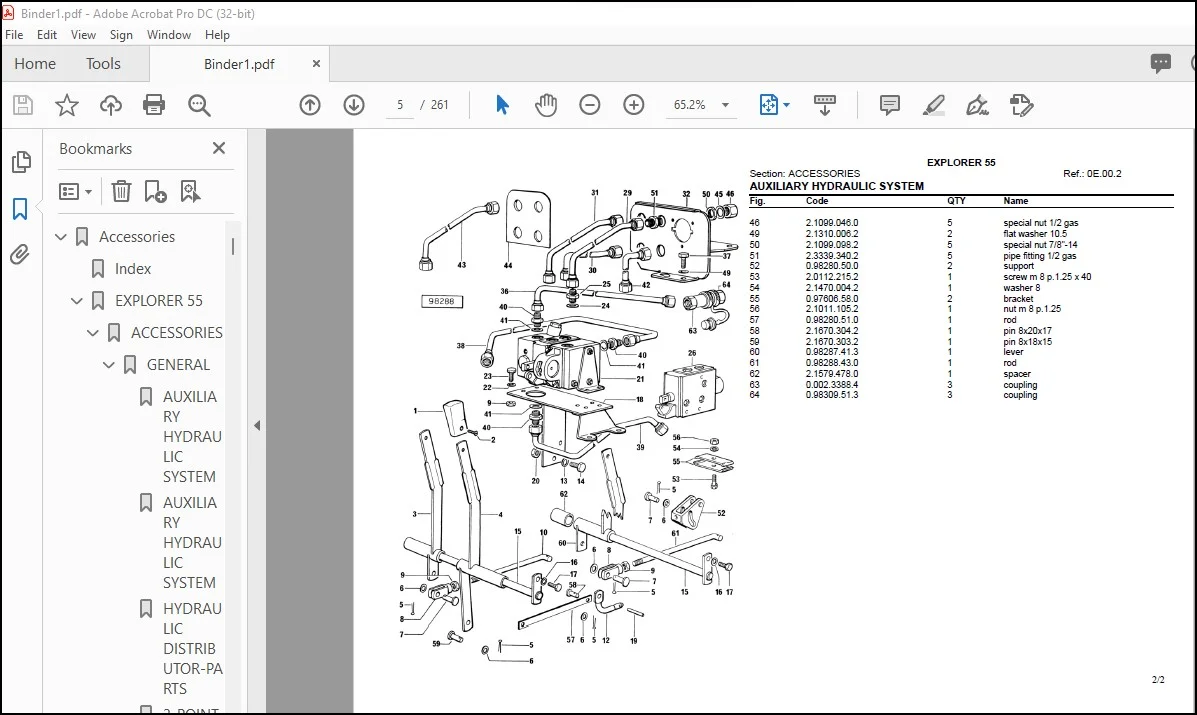Viewport: 1197px width, 715px height.
Task: Select the Highlight text pen tool
Action: [933, 105]
